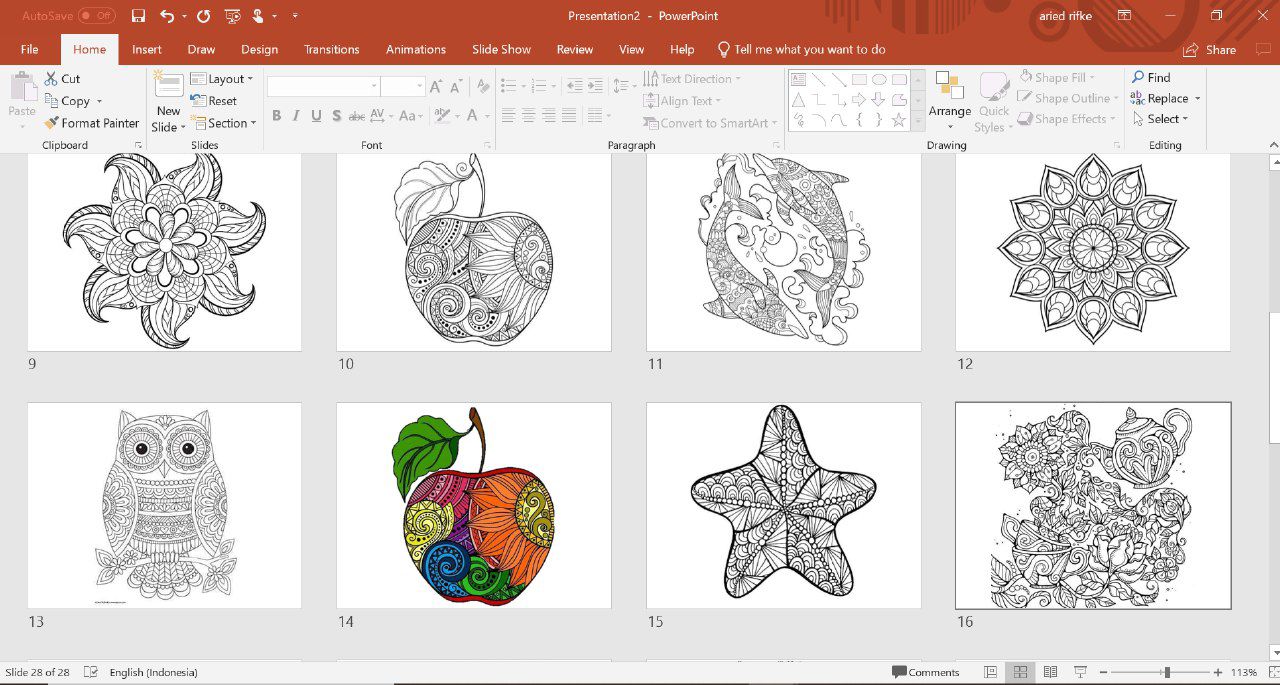Click the zoom slider handle

[1166, 672]
